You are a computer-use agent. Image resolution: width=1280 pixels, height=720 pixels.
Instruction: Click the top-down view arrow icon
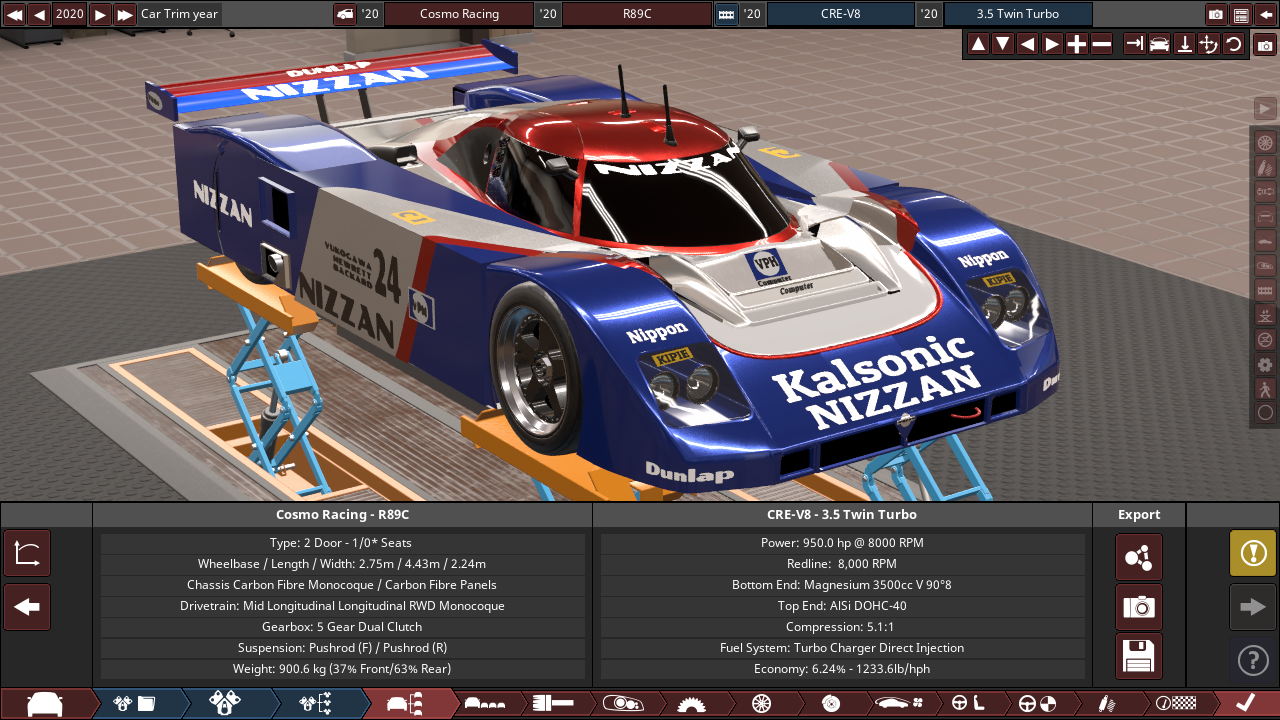(x=1184, y=44)
